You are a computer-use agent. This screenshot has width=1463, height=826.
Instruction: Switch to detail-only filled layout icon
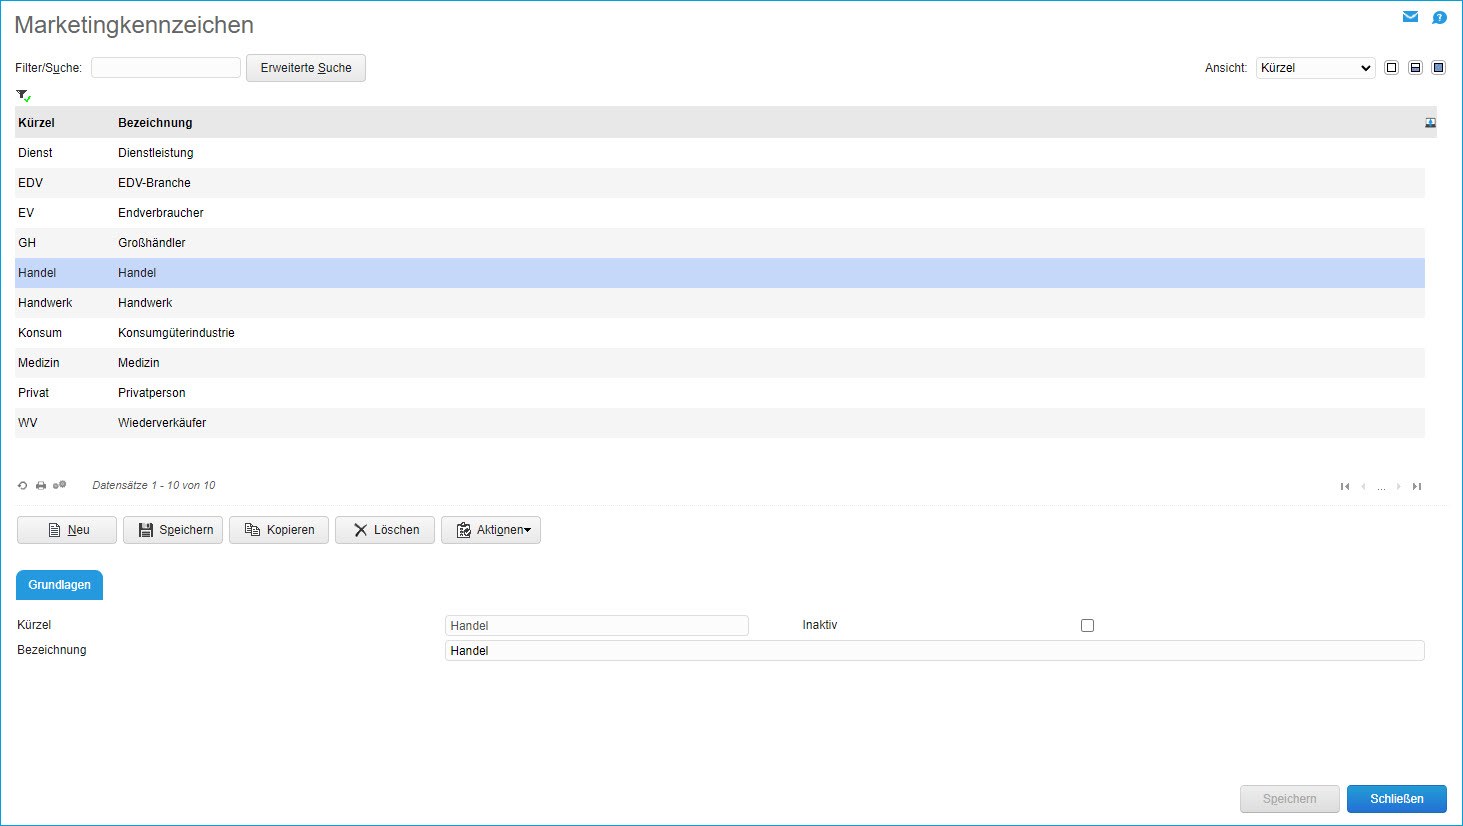[x=1438, y=68]
